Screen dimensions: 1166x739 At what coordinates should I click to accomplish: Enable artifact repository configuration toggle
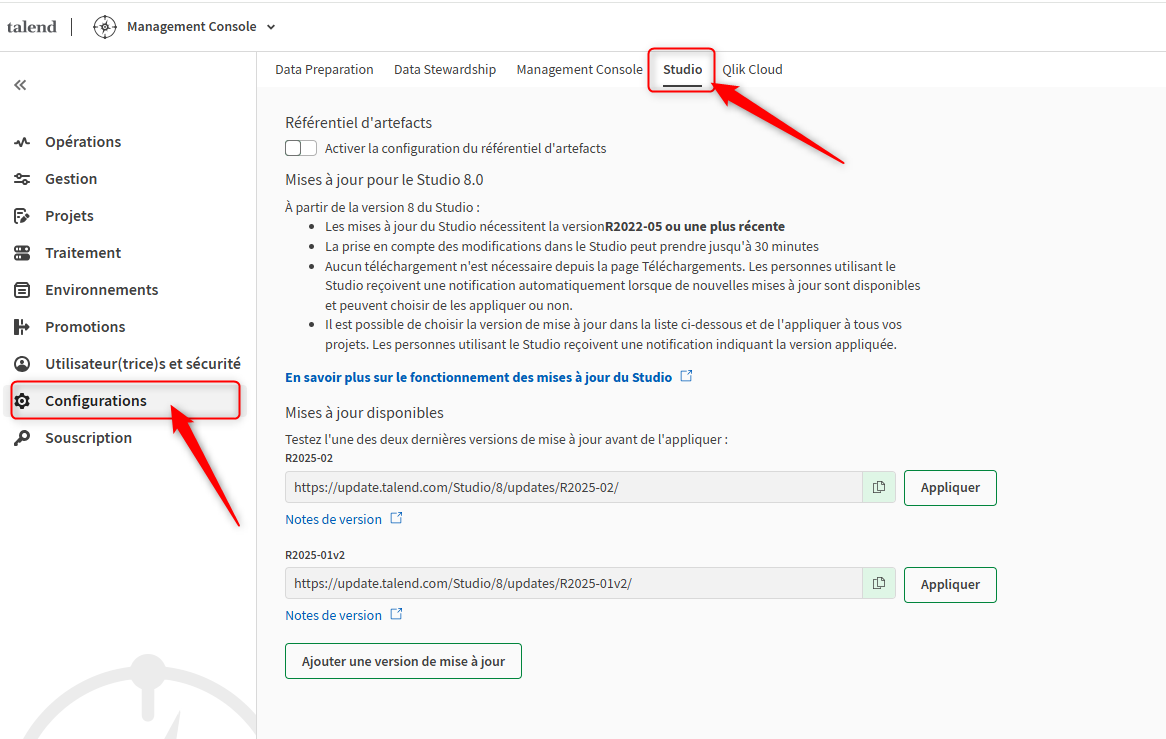point(300,147)
